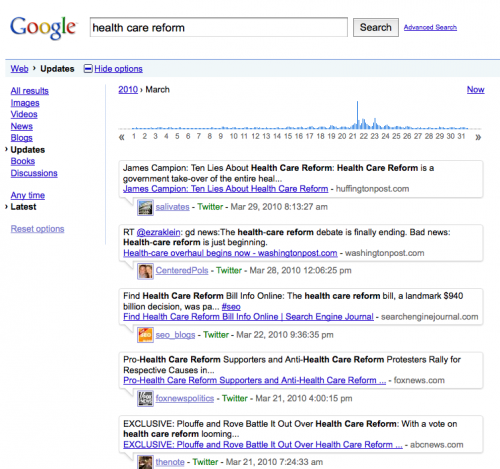Open foxnewspolitics profile avatar thumbnail
The image size is (500, 469).
145,399
